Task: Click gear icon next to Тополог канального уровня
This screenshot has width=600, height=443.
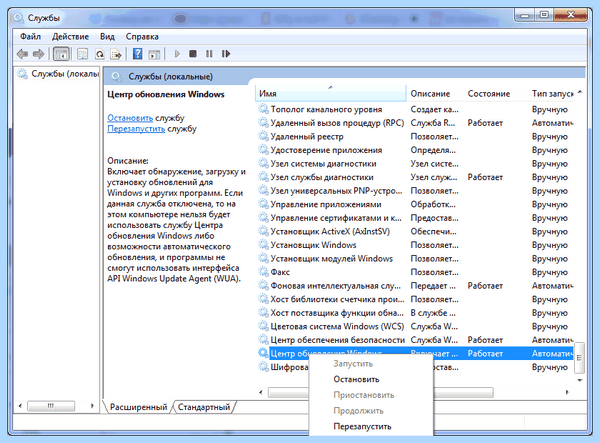Action: click(263, 109)
